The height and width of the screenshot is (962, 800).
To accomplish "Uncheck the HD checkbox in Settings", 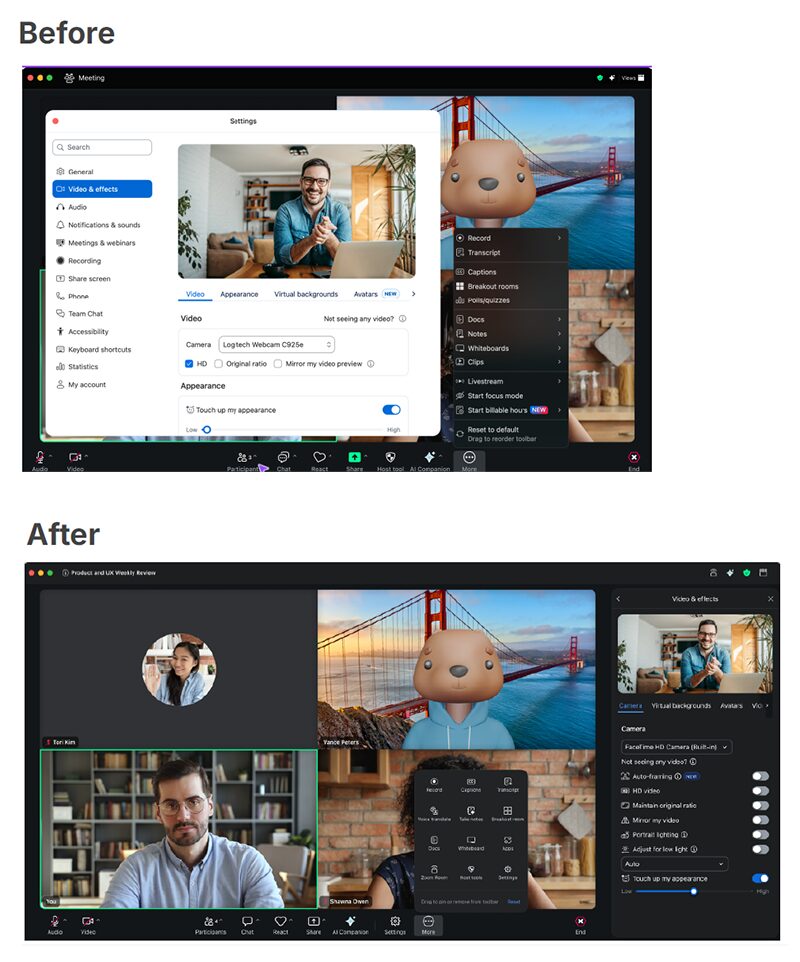I will (189, 364).
